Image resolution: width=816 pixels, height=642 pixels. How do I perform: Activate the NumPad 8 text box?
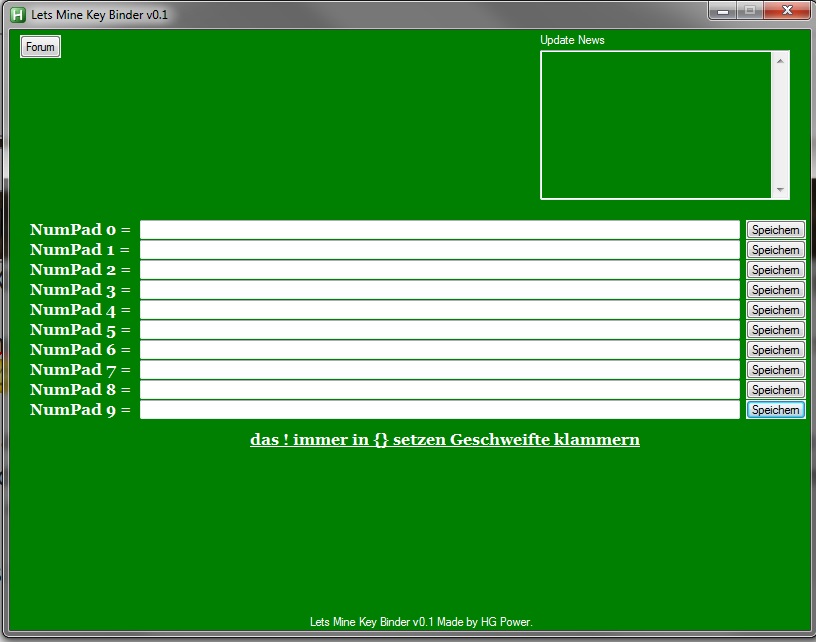click(x=439, y=390)
